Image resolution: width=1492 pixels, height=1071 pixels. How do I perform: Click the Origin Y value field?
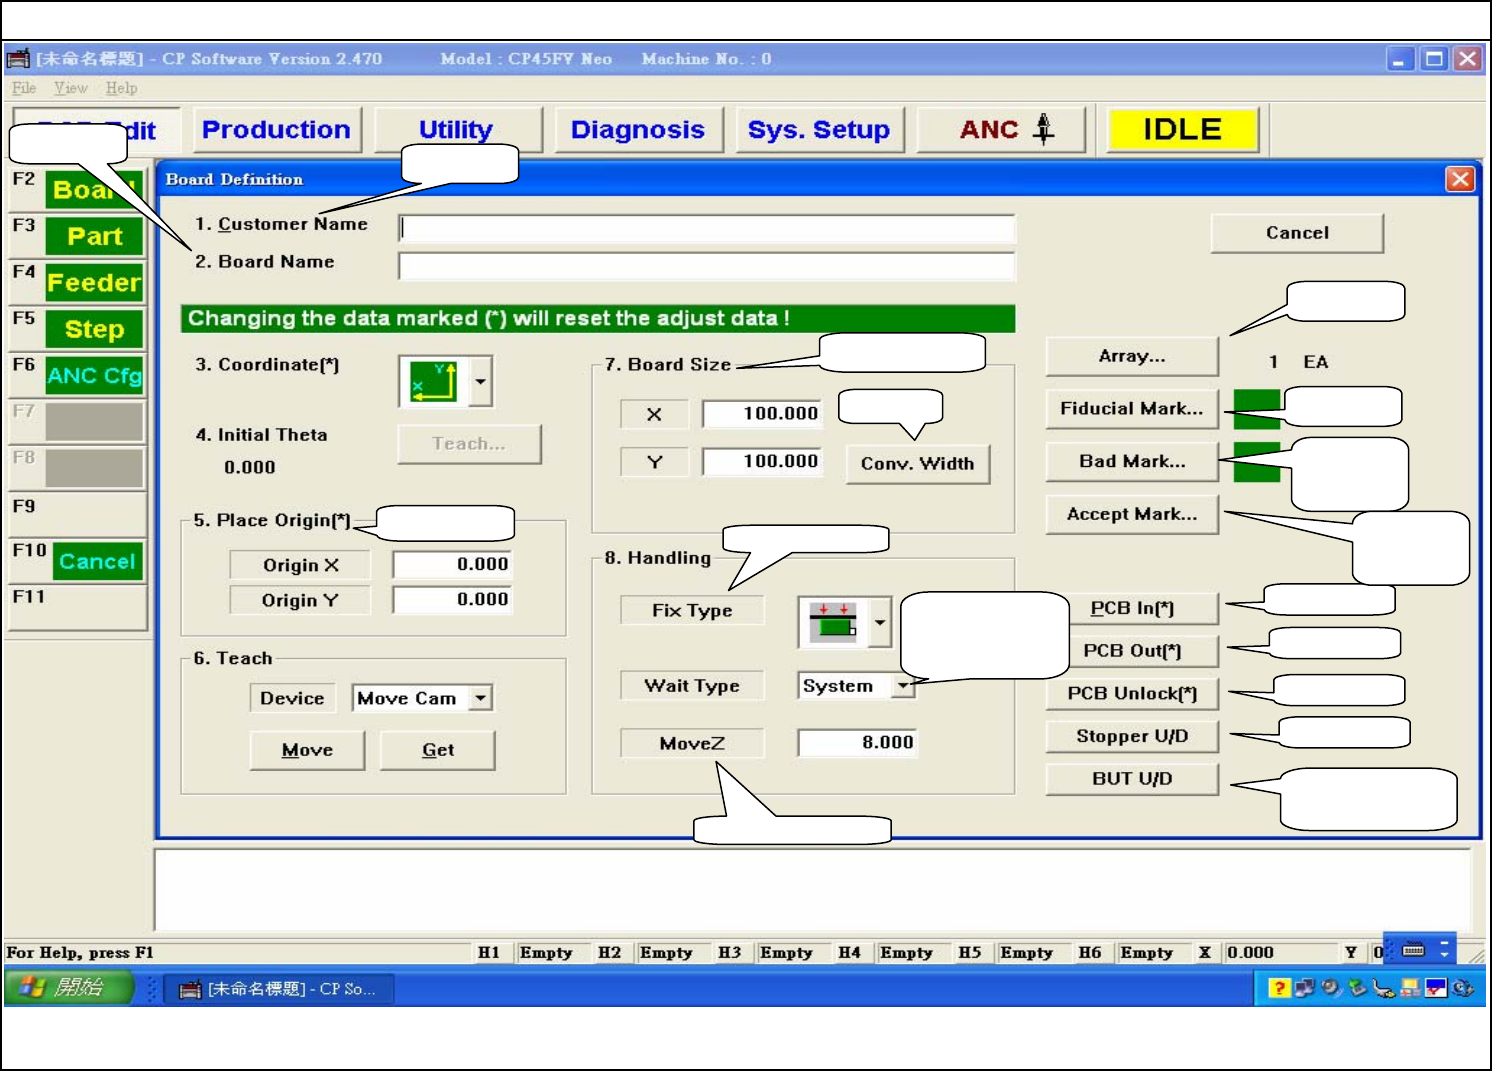coord(453,600)
